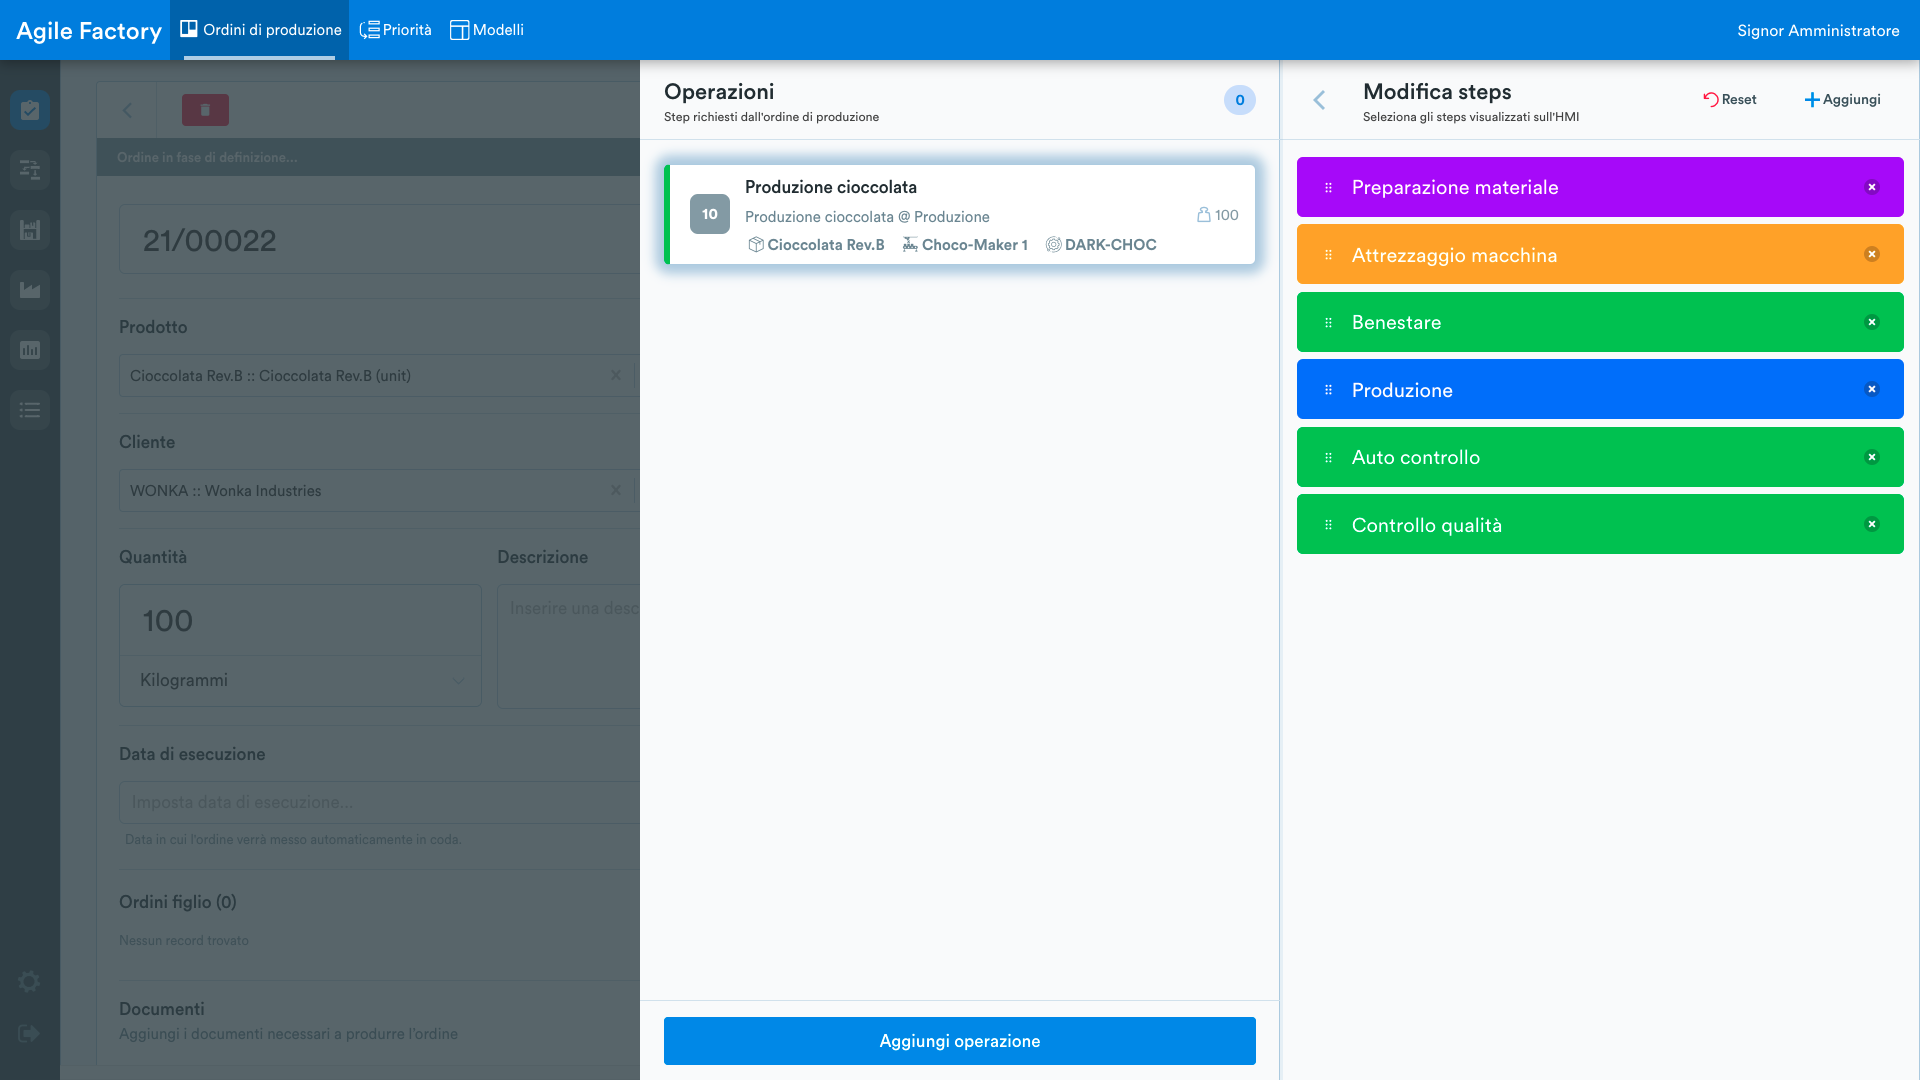Image resolution: width=1920 pixels, height=1080 pixels.
Task: Clear the Cliente selection
Action: (x=616, y=490)
